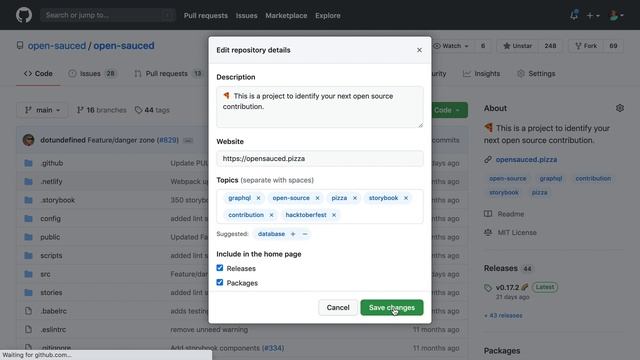Click inside the Description text area
This screenshot has width=640, height=360.
point(320,107)
